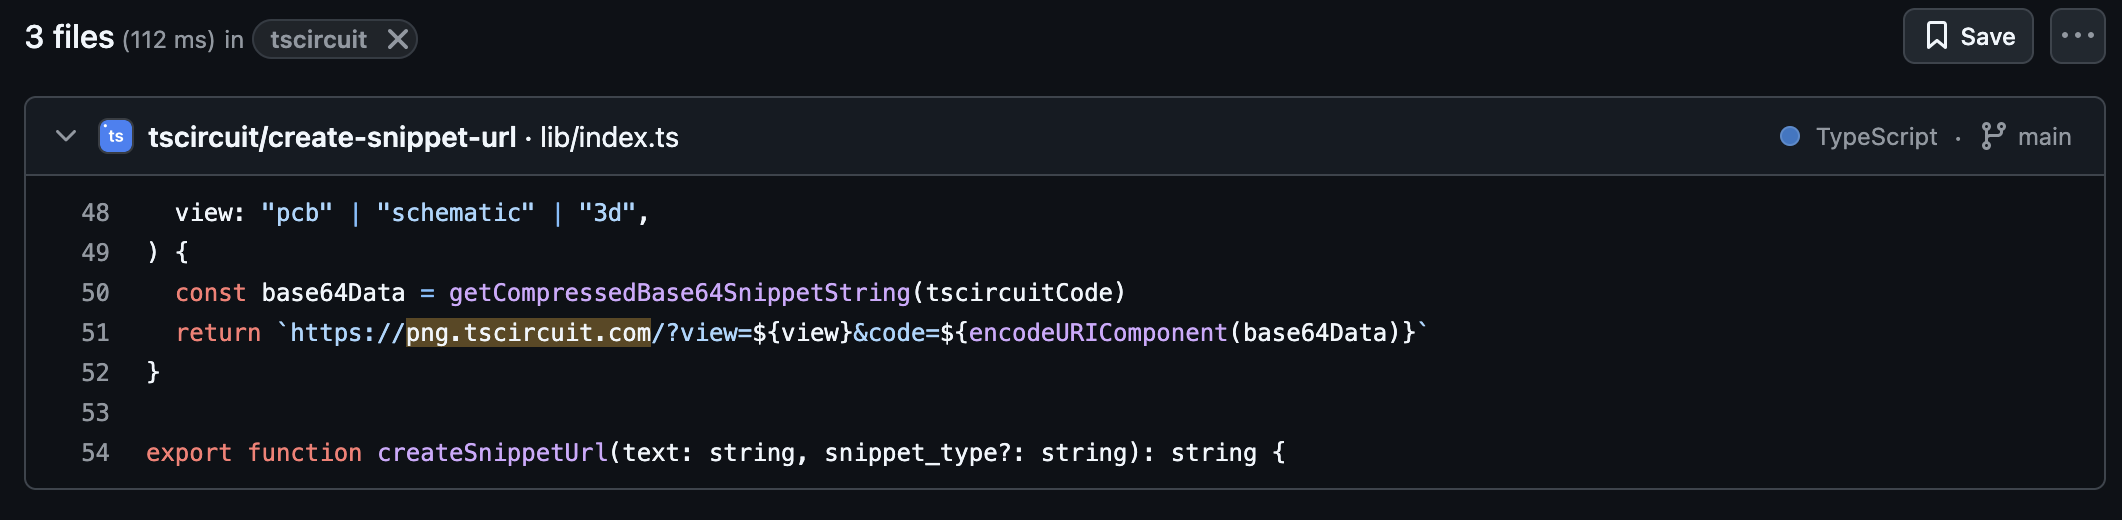Click the git branch icon

click(1992, 136)
